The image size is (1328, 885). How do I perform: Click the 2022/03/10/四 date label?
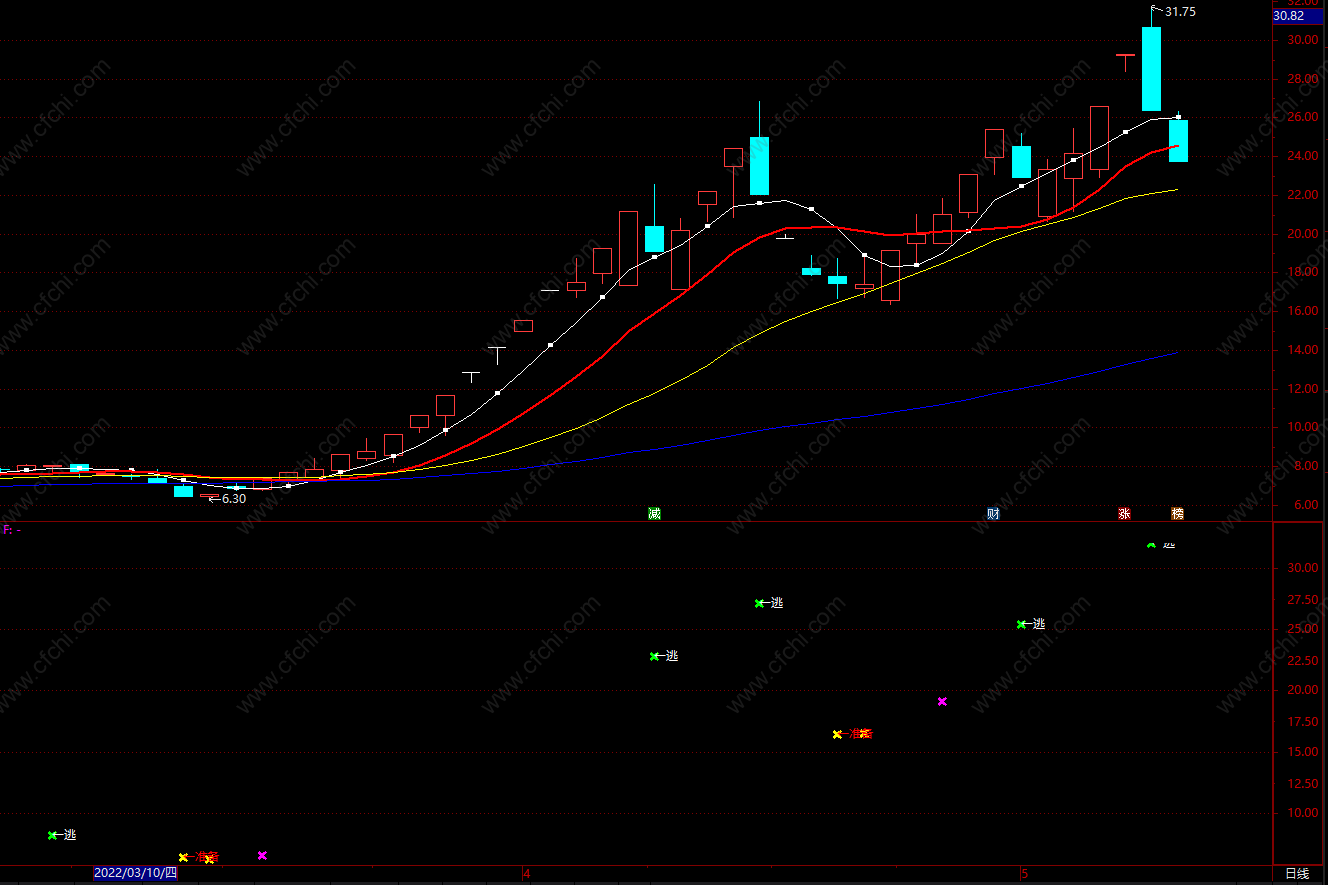coord(136,873)
